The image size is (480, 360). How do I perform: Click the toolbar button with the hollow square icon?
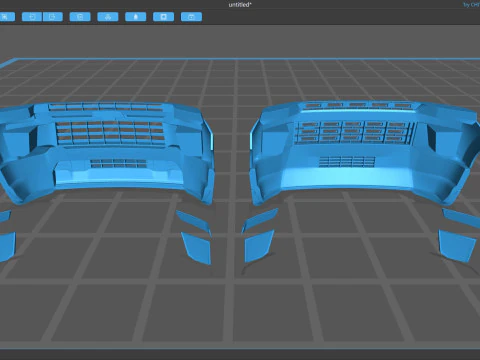[x=163, y=17]
